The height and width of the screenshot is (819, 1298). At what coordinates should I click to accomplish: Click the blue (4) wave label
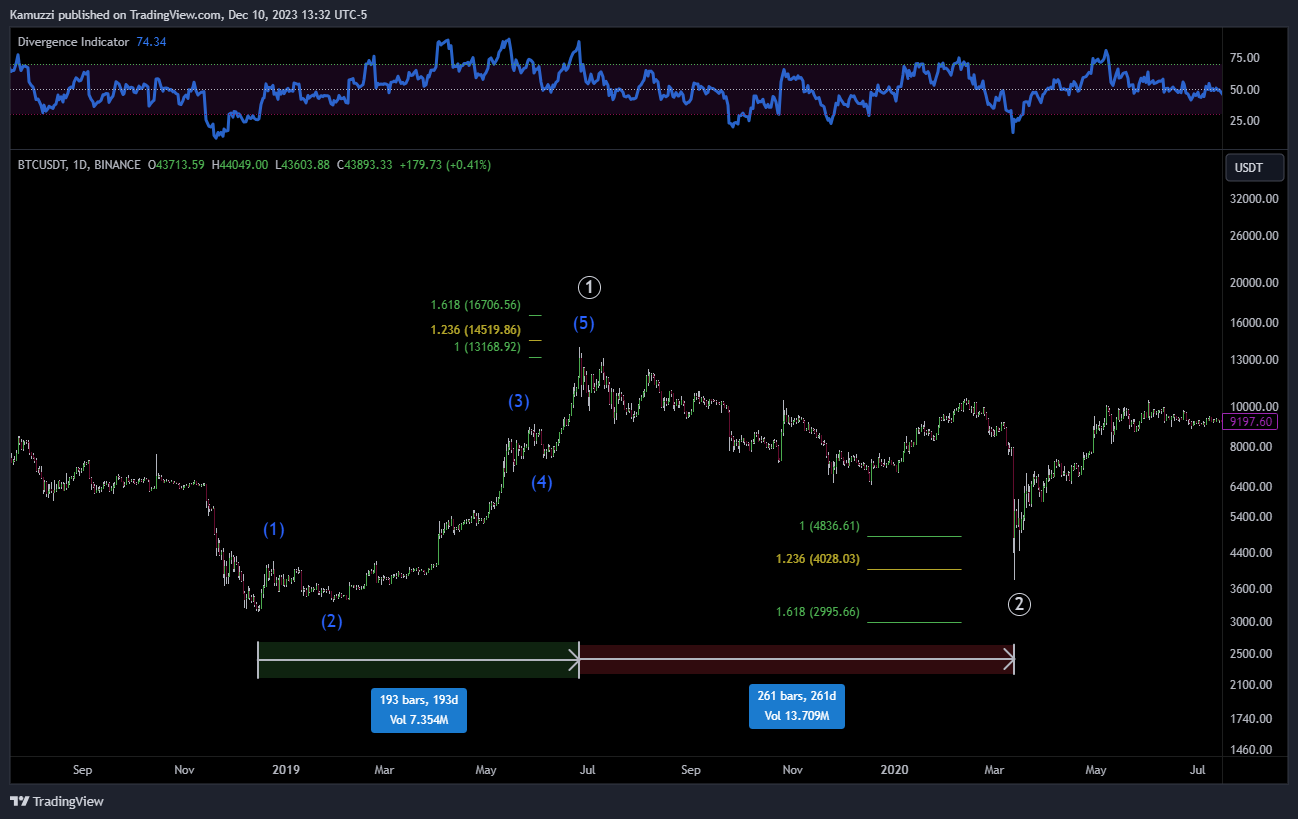tap(541, 482)
